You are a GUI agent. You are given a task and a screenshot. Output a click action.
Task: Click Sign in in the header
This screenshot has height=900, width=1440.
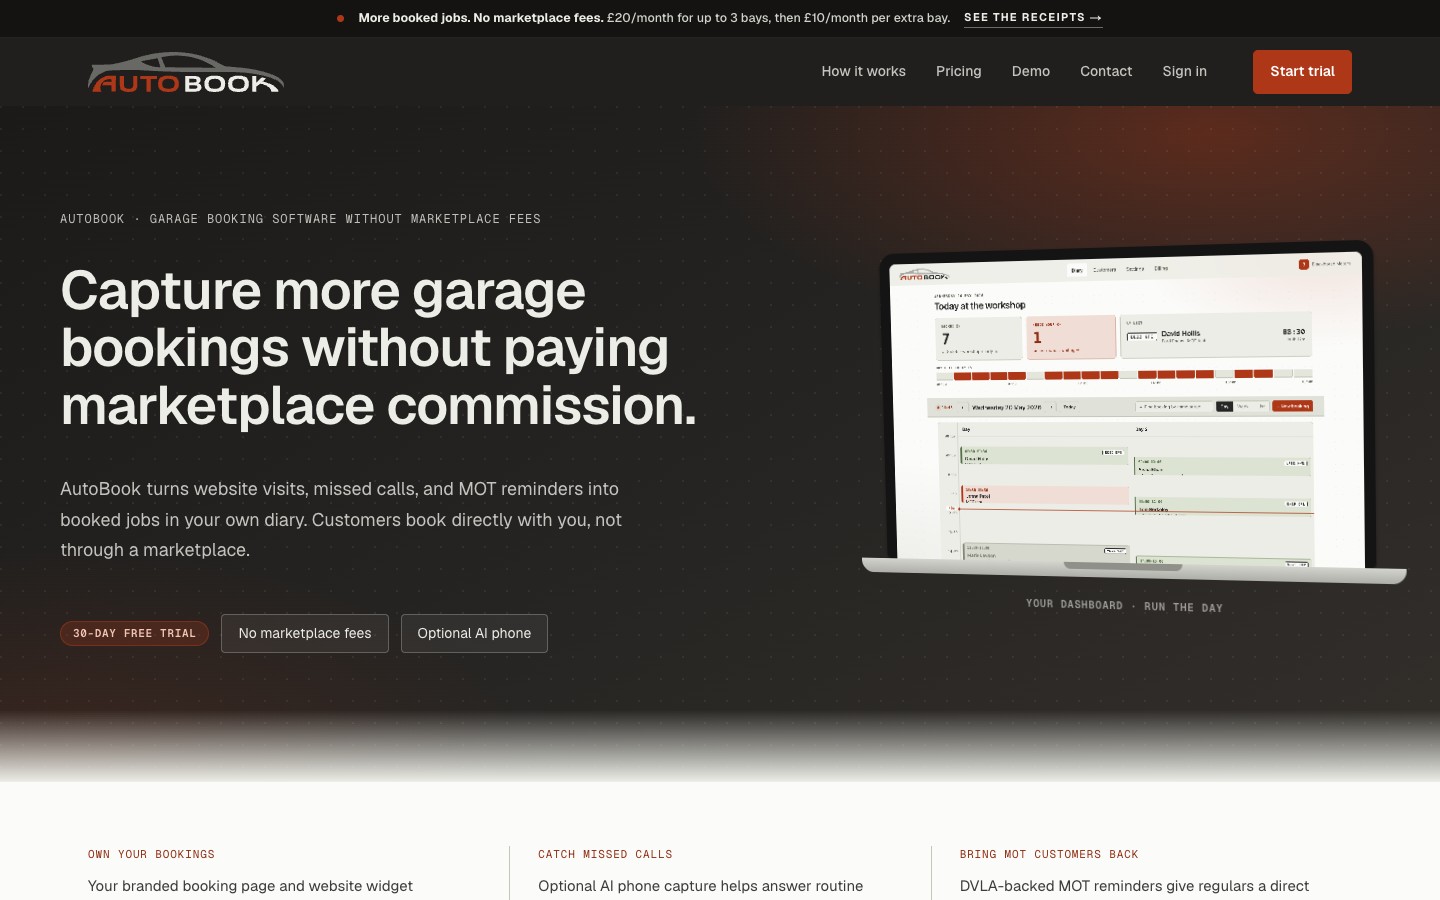tap(1184, 71)
